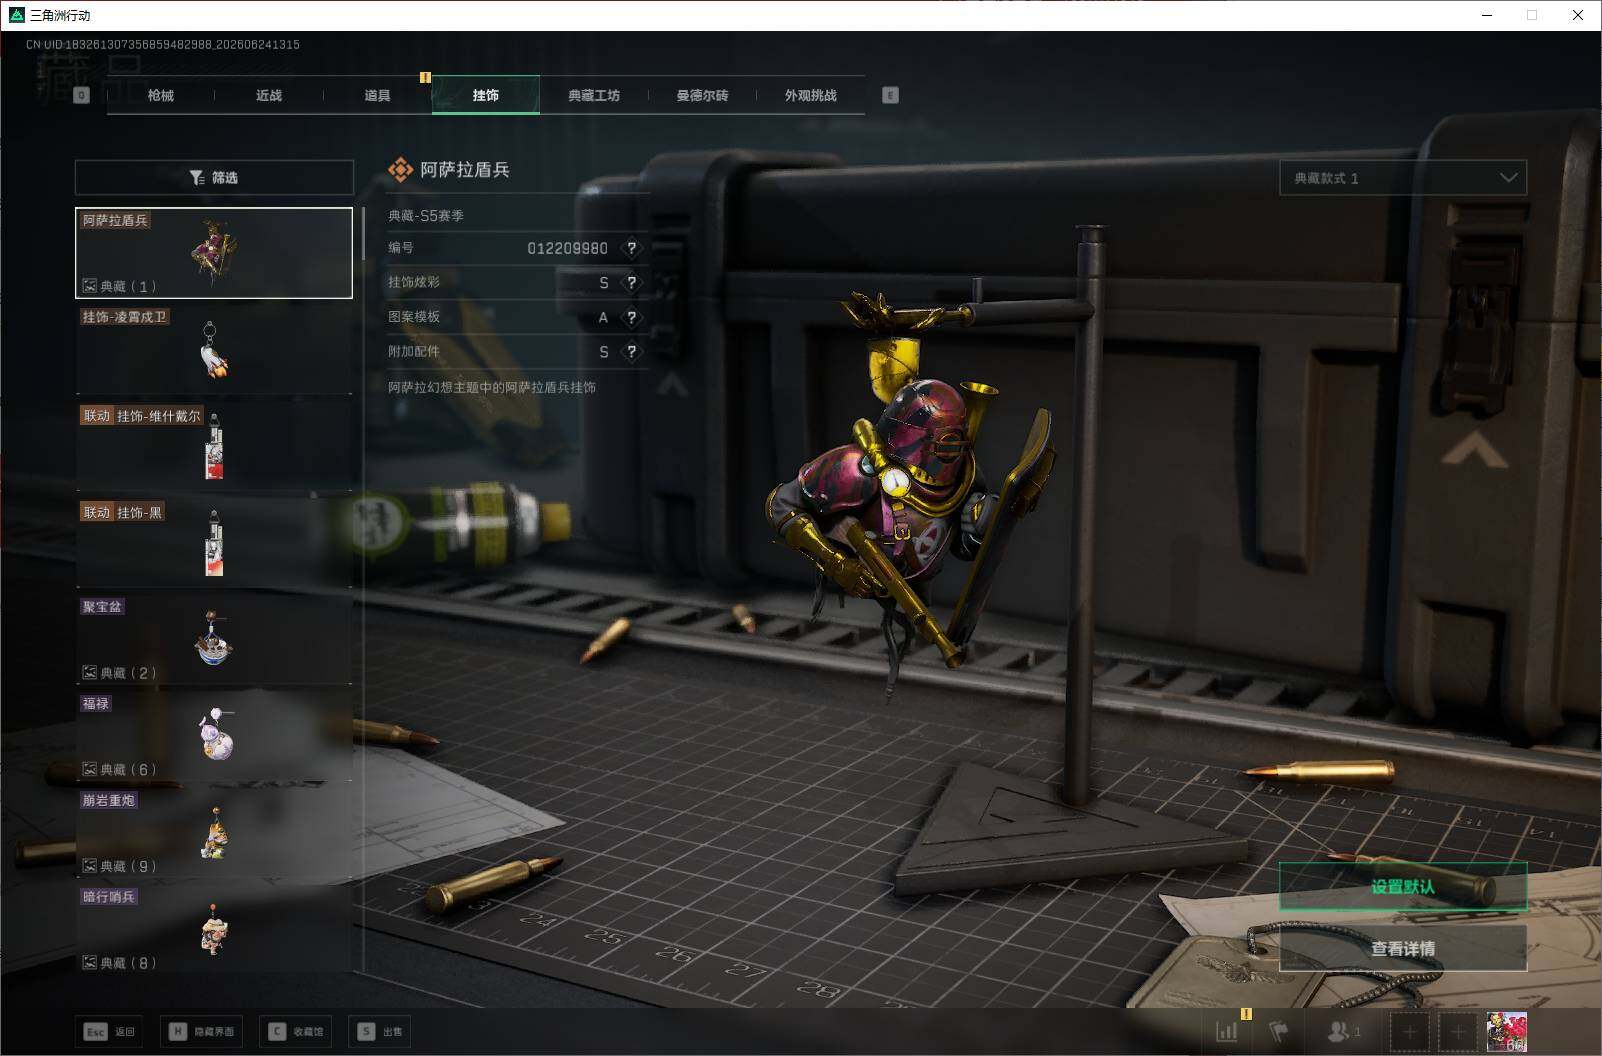Click the question mark beside 图案模板
The image size is (1602, 1056).
(631, 318)
